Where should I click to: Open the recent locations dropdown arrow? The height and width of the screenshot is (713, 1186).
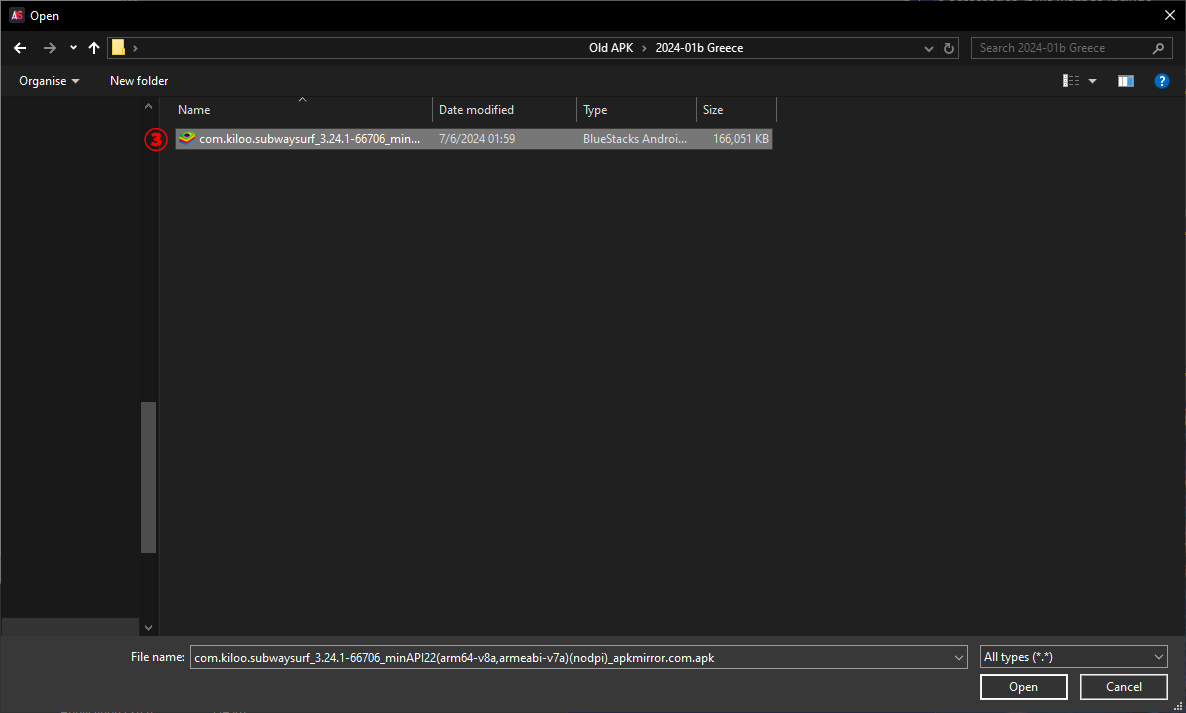click(73, 48)
